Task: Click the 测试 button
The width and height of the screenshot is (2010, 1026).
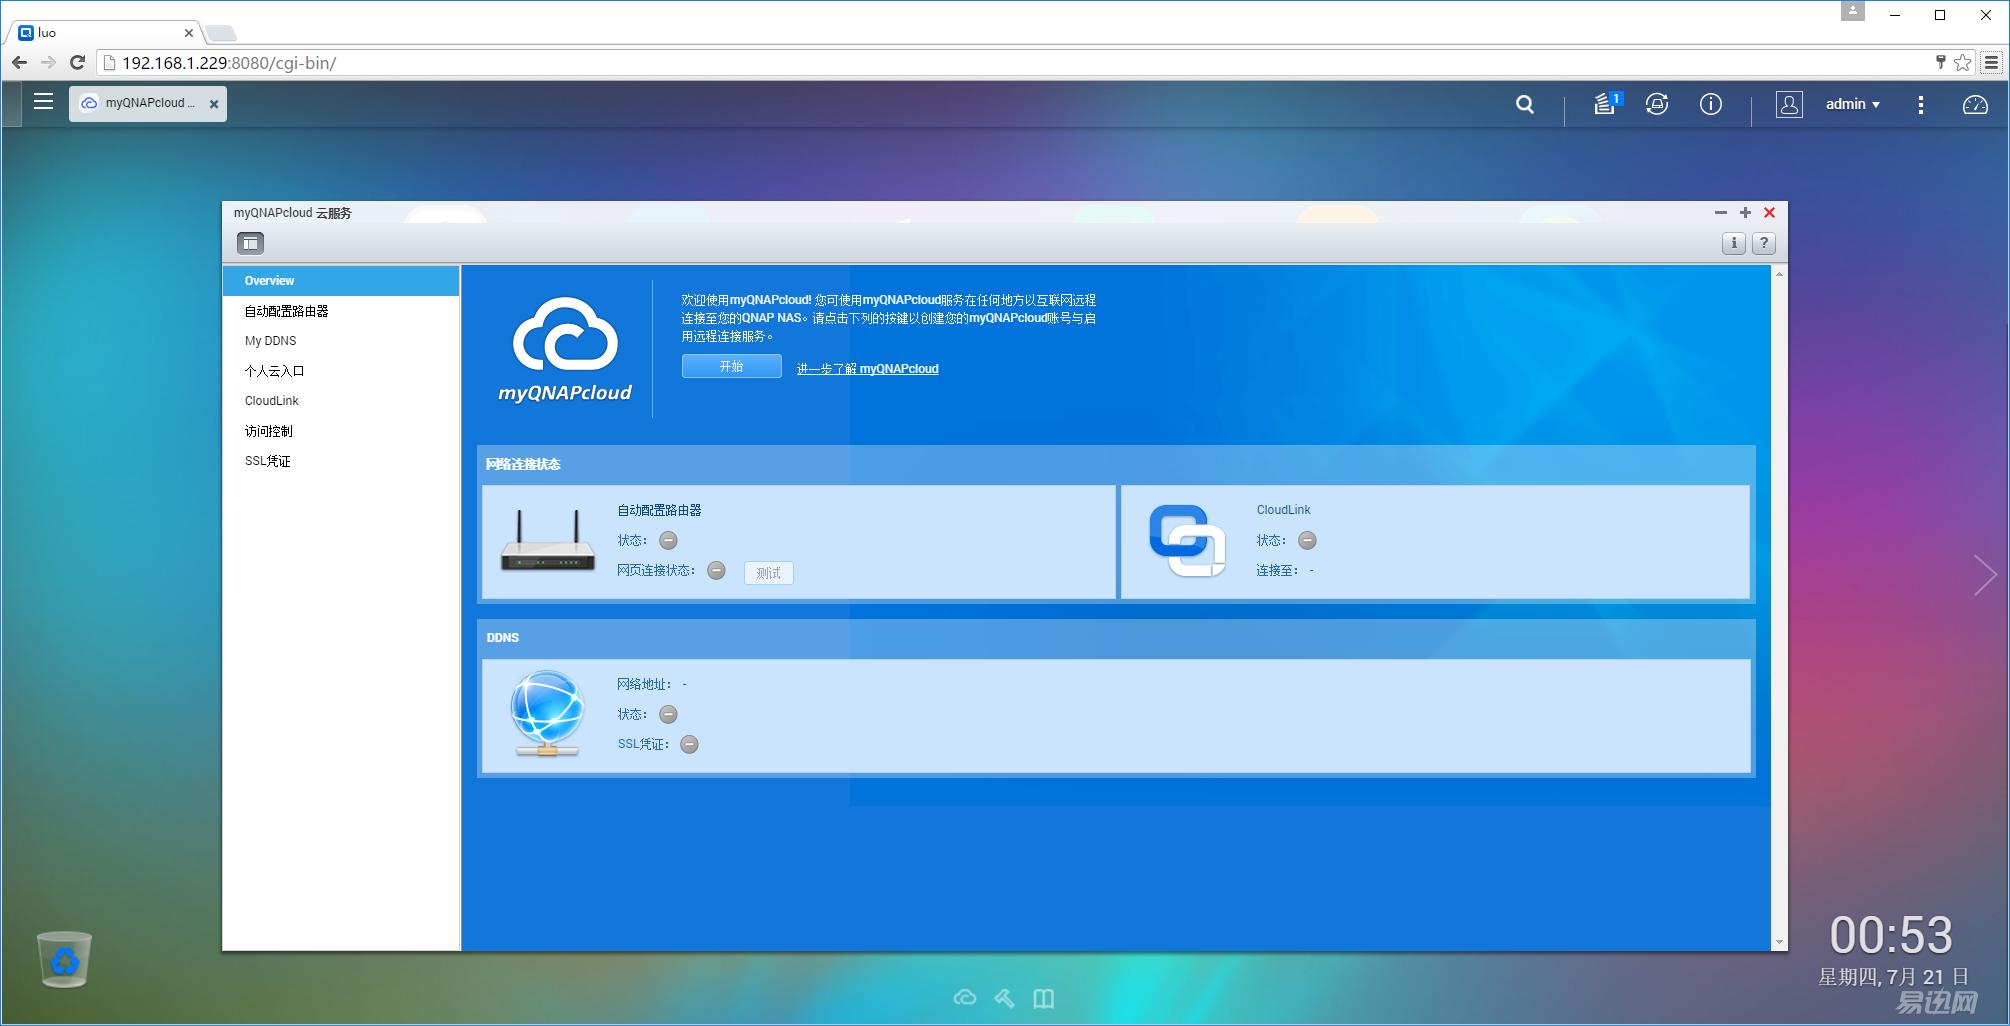Action: pos(768,573)
